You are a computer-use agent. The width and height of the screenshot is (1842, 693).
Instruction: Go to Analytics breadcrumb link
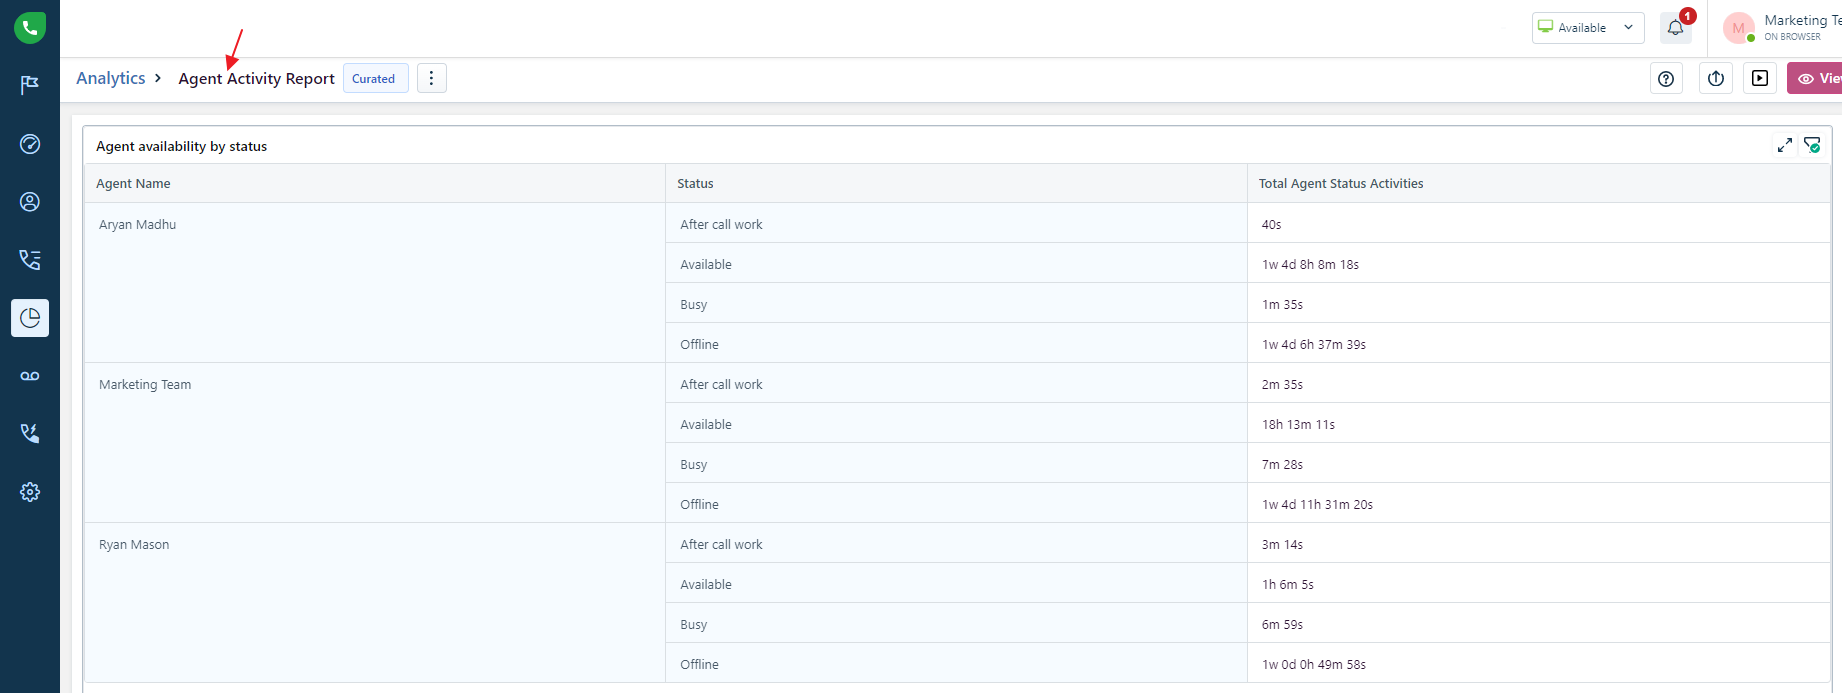point(111,78)
